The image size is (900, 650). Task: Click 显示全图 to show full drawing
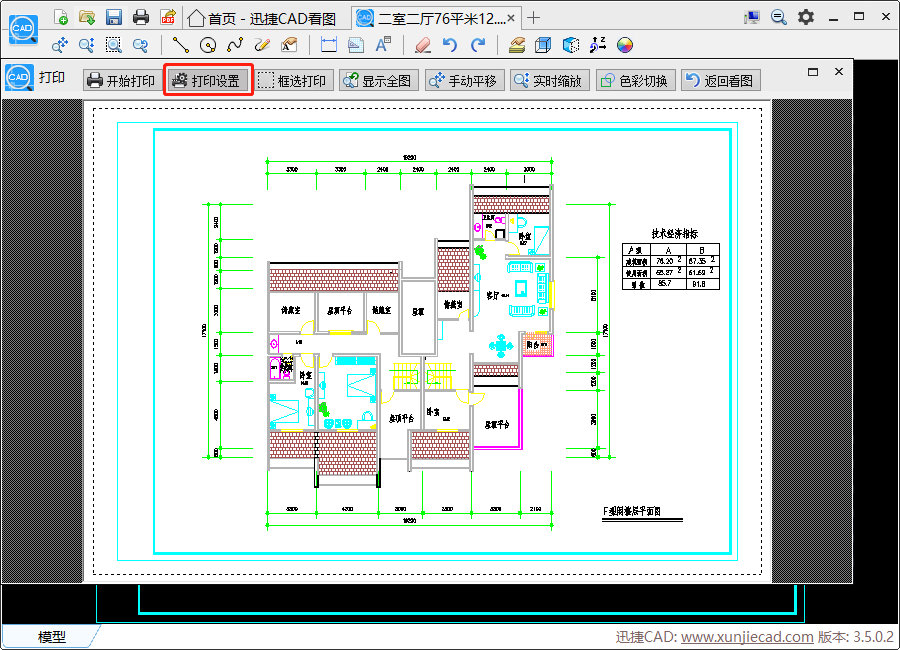click(377, 81)
